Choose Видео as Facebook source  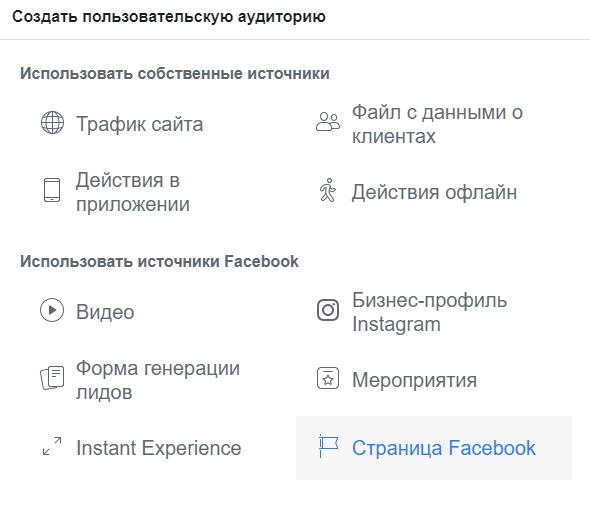105,312
